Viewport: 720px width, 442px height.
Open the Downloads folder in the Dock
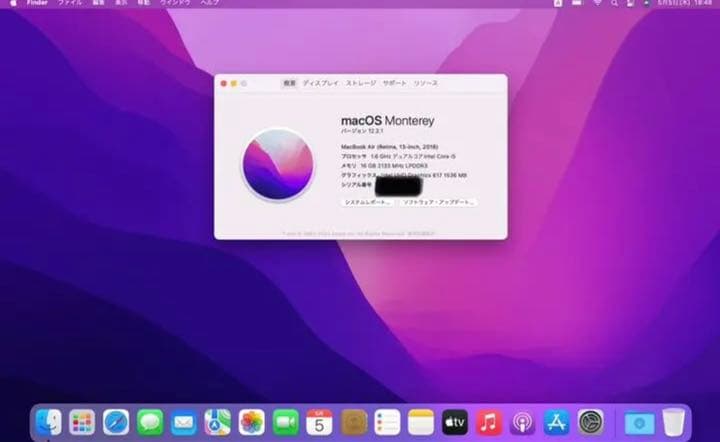point(640,422)
